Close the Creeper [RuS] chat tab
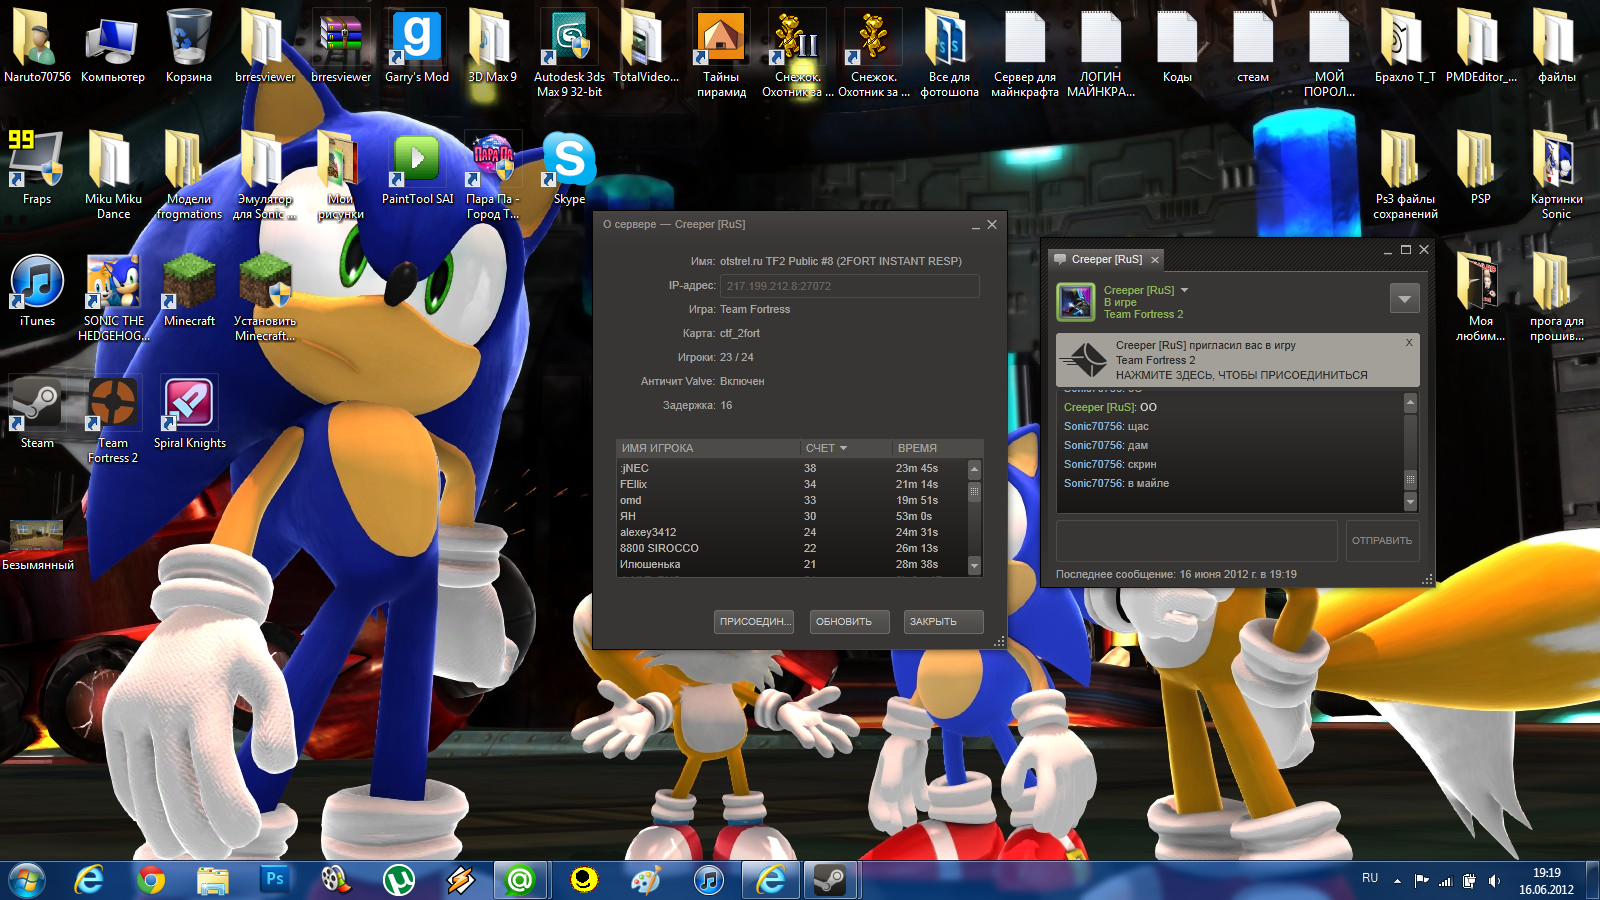Viewport: 1600px width, 900px height. 1155,260
